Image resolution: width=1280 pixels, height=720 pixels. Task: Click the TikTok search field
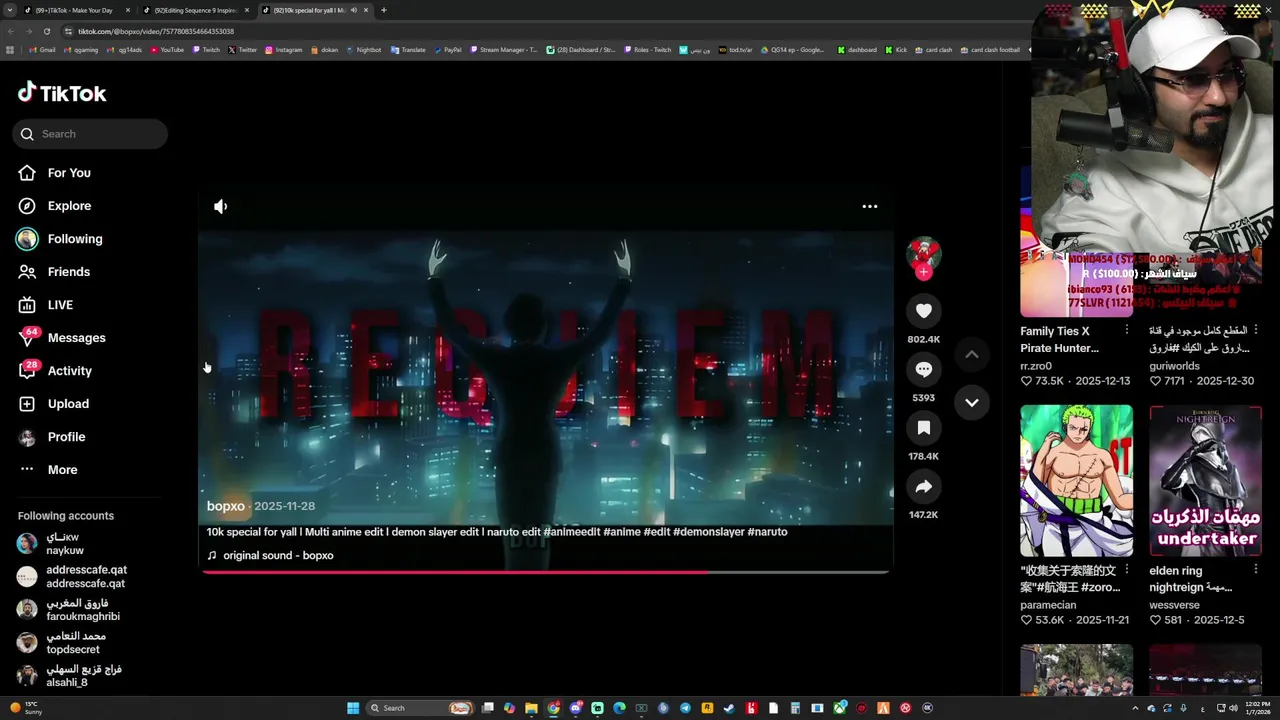click(90, 134)
